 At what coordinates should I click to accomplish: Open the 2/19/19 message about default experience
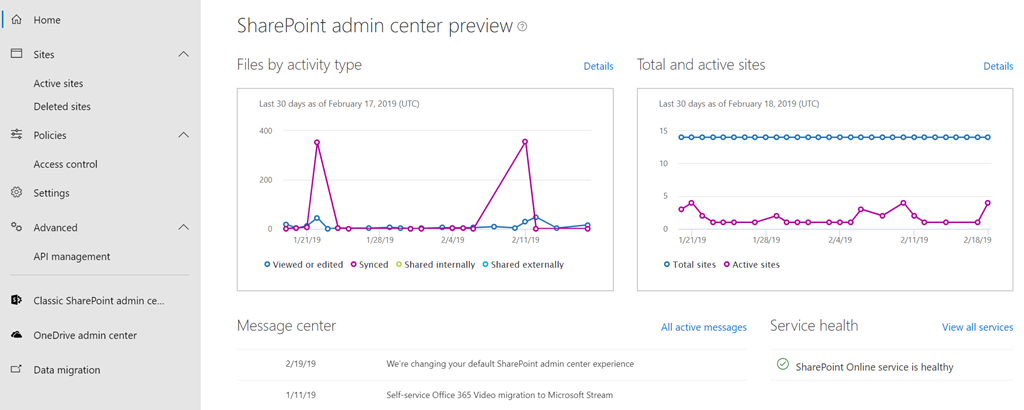[x=509, y=364]
